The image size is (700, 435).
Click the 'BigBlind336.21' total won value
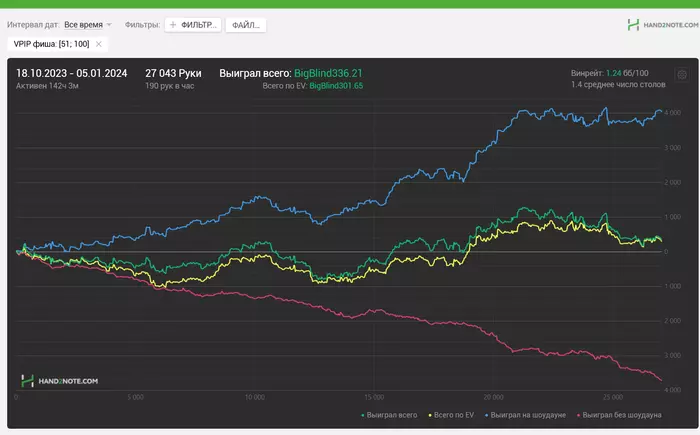click(x=328, y=73)
